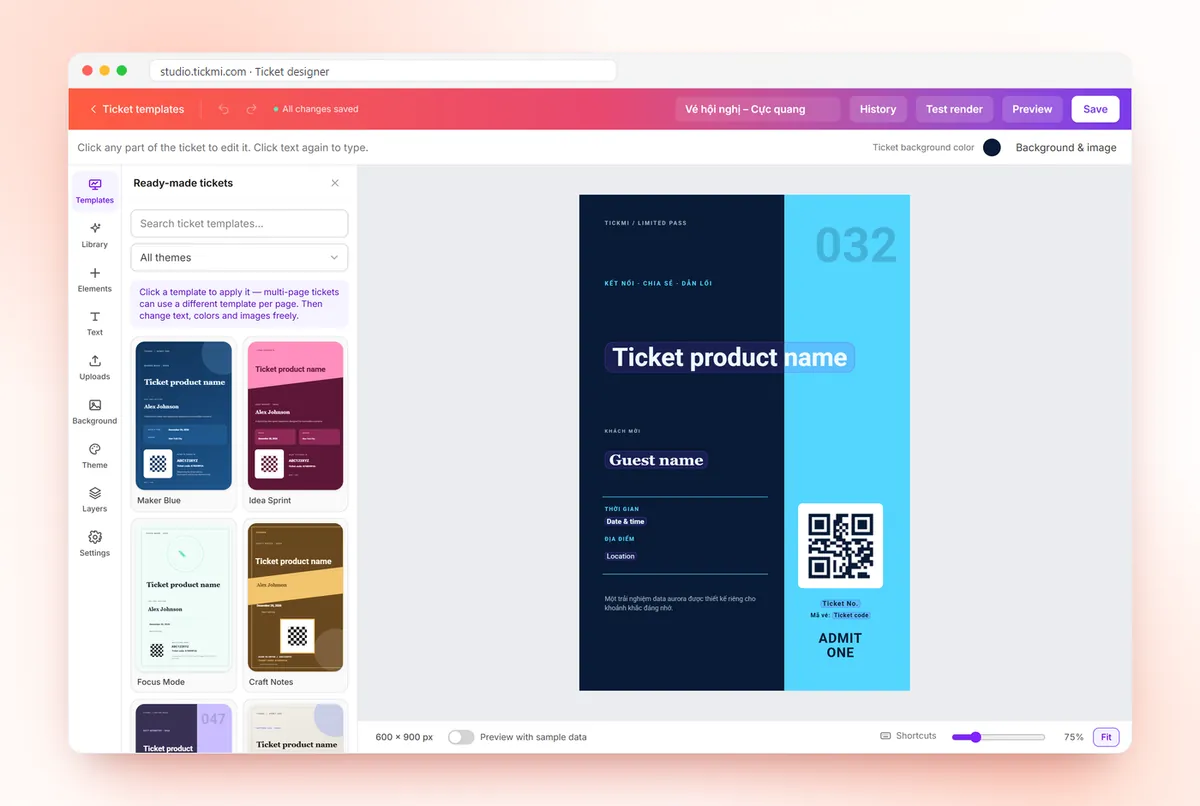The width and height of the screenshot is (1200, 806).
Task: Select the Guest name placeholder on canvas
Action: tap(656, 460)
